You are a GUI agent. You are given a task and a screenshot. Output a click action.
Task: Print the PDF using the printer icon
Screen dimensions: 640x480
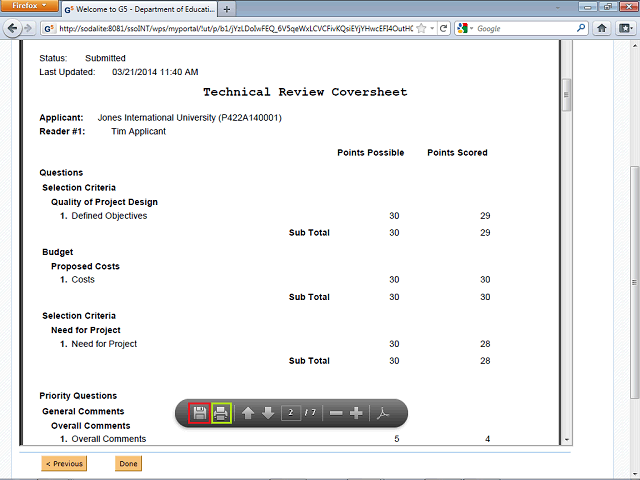tap(221, 413)
